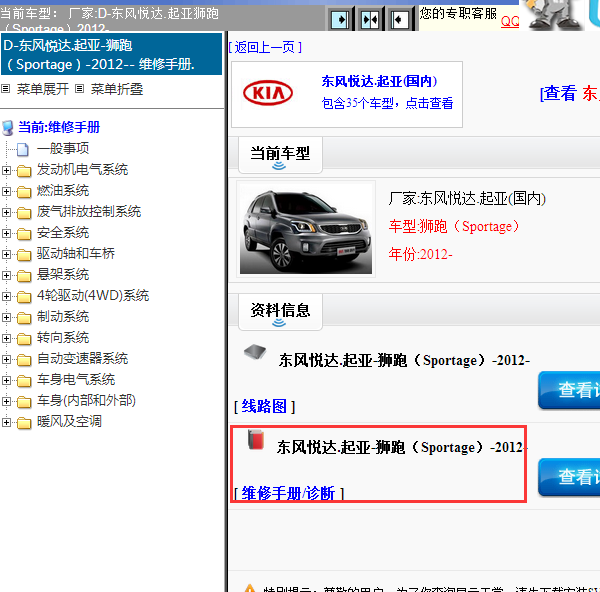Select 当前:维修手册 tree root label
This screenshot has width=600, height=592.
point(59,127)
